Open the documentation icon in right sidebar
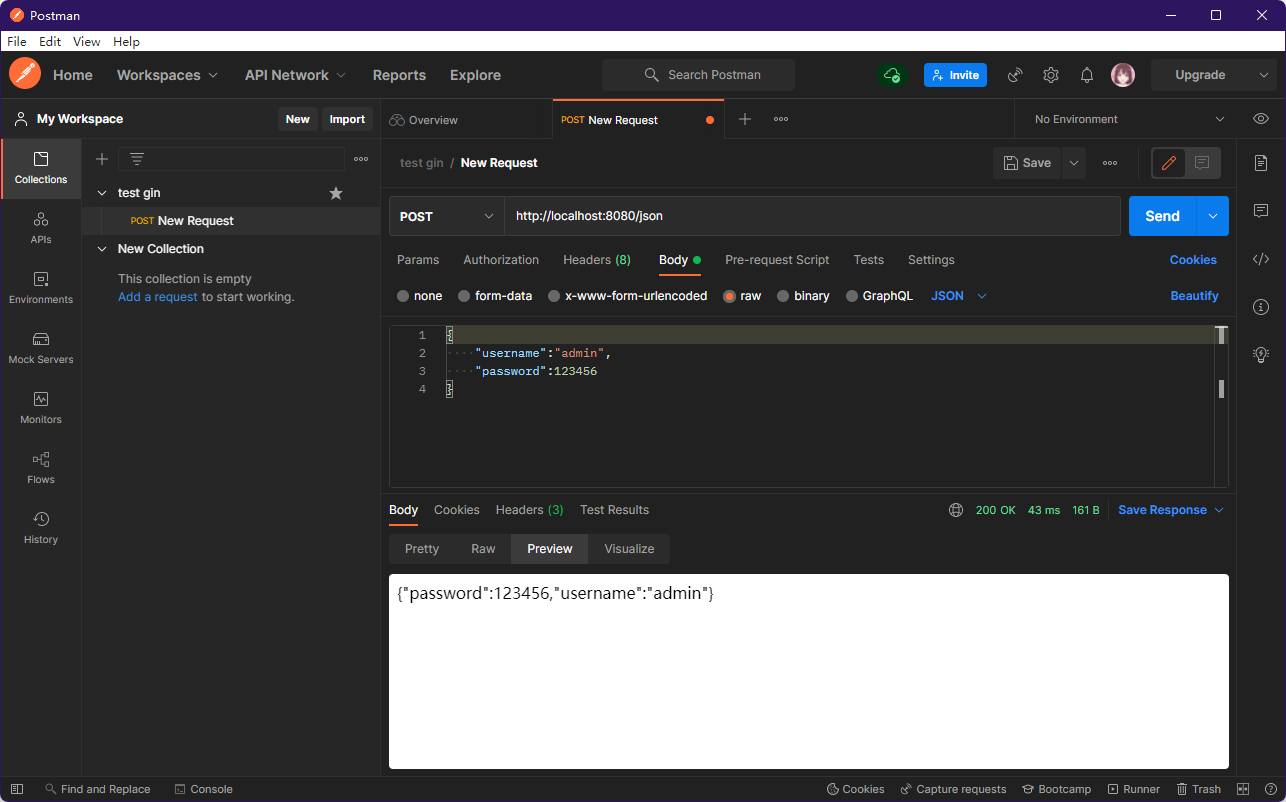 click(x=1261, y=163)
